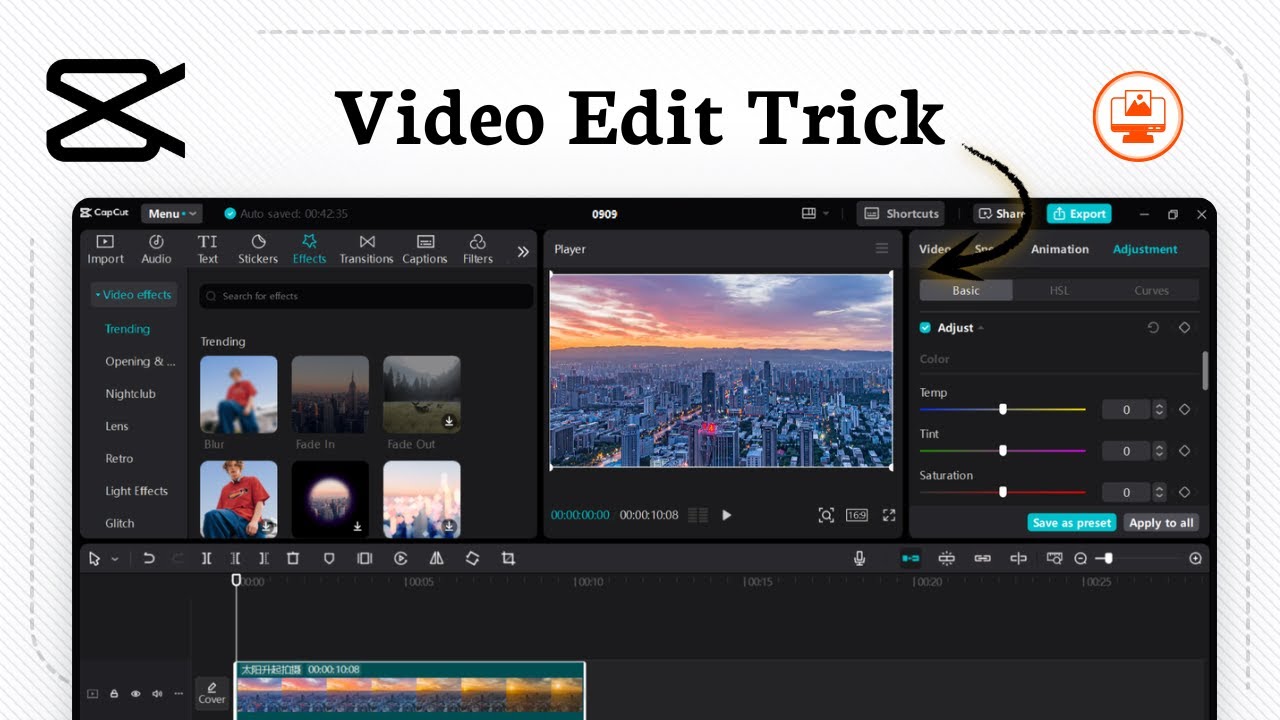Open the player fullscreen view
This screenshot has width=1280, height=720.
coord(889,515)
